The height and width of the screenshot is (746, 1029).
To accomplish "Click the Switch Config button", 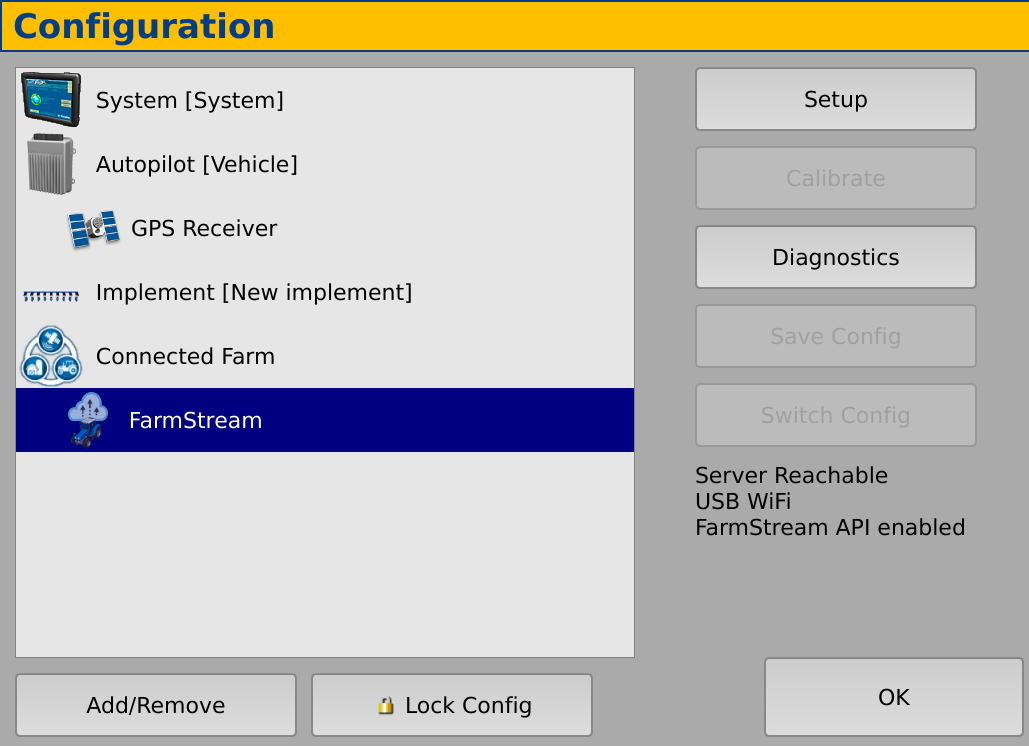I will tap(835, 415).
